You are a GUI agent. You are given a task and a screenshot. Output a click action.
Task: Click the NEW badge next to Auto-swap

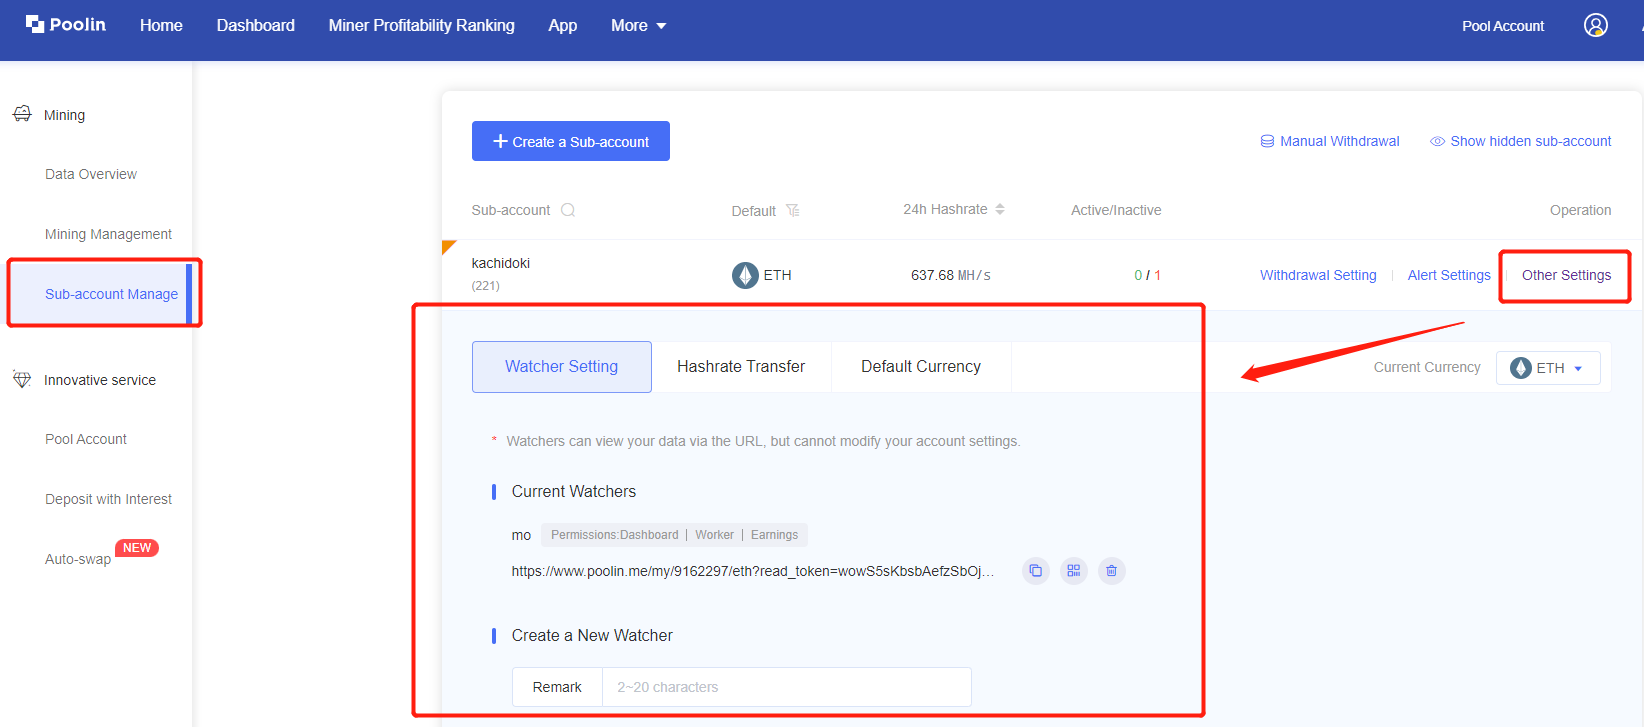137,548
